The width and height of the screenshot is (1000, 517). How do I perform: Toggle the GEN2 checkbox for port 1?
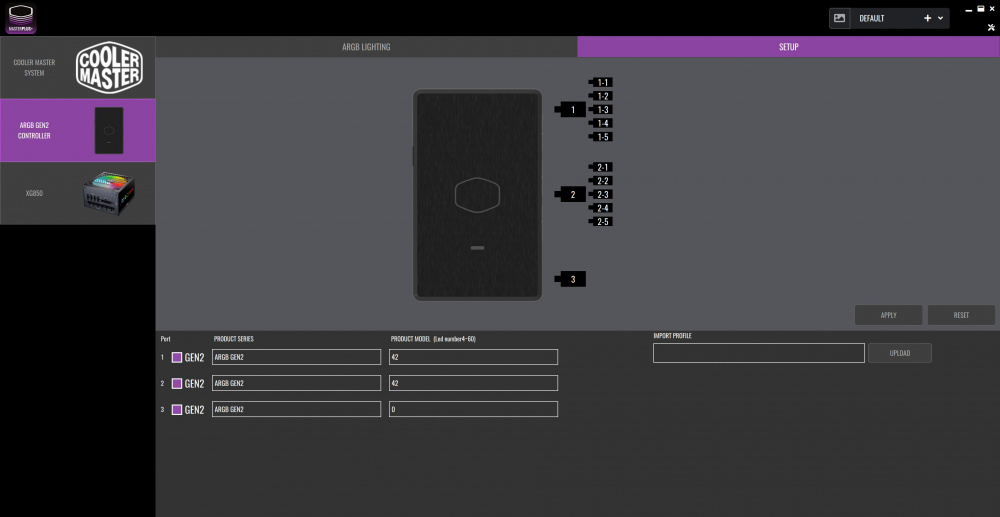(x=177, y=357)
